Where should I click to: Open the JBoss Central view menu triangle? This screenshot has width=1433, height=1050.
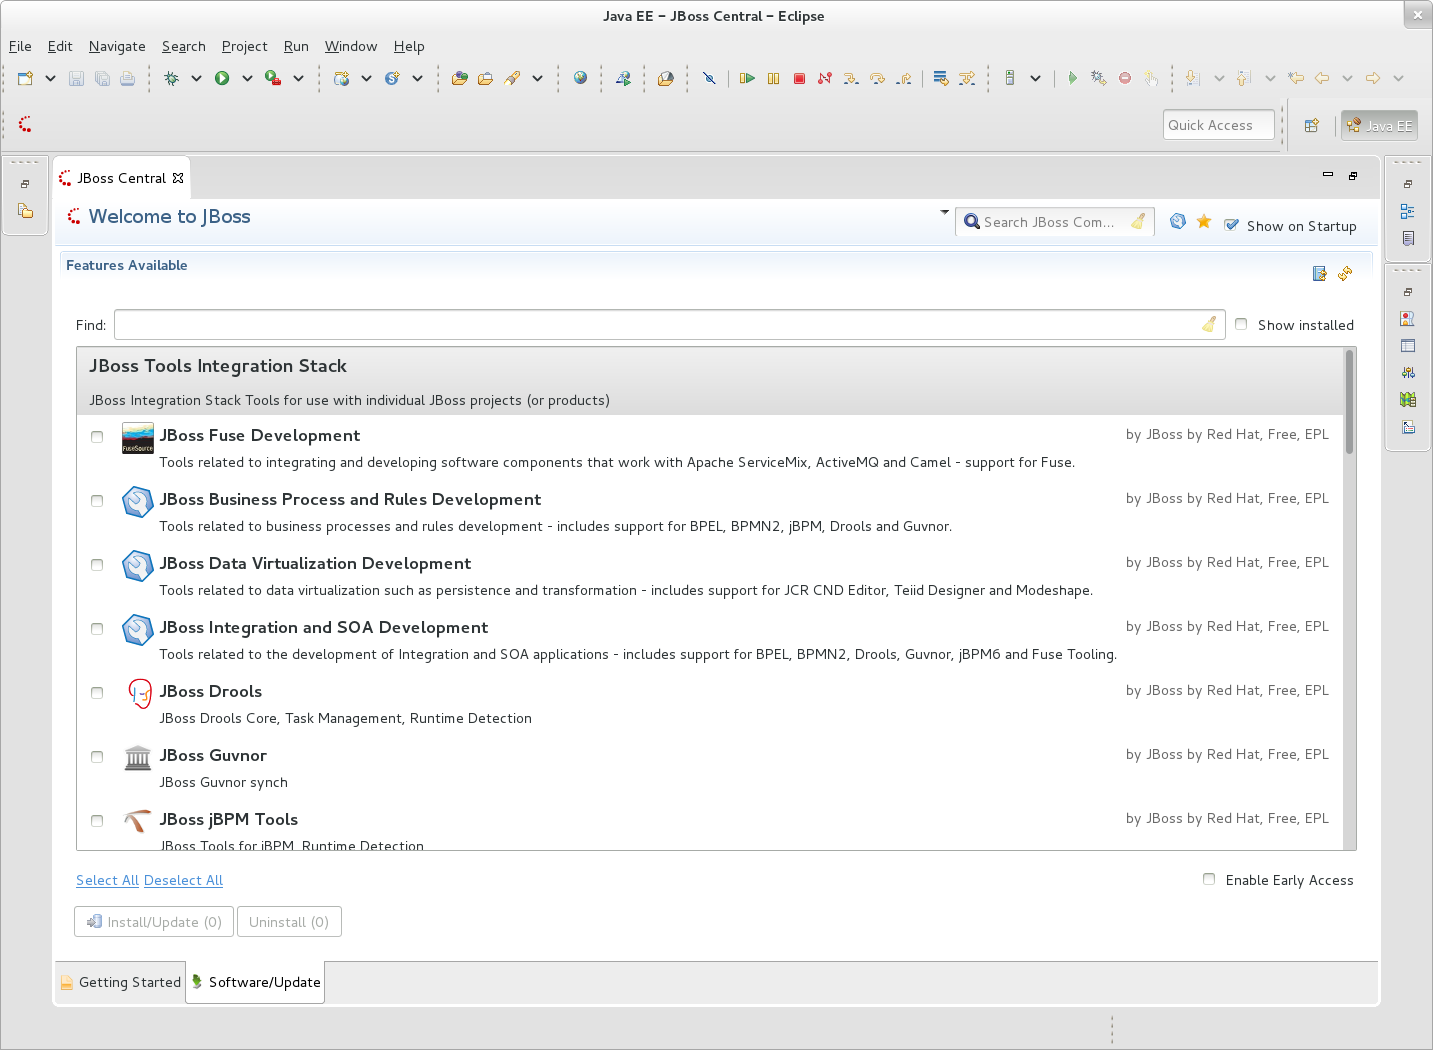945,212
